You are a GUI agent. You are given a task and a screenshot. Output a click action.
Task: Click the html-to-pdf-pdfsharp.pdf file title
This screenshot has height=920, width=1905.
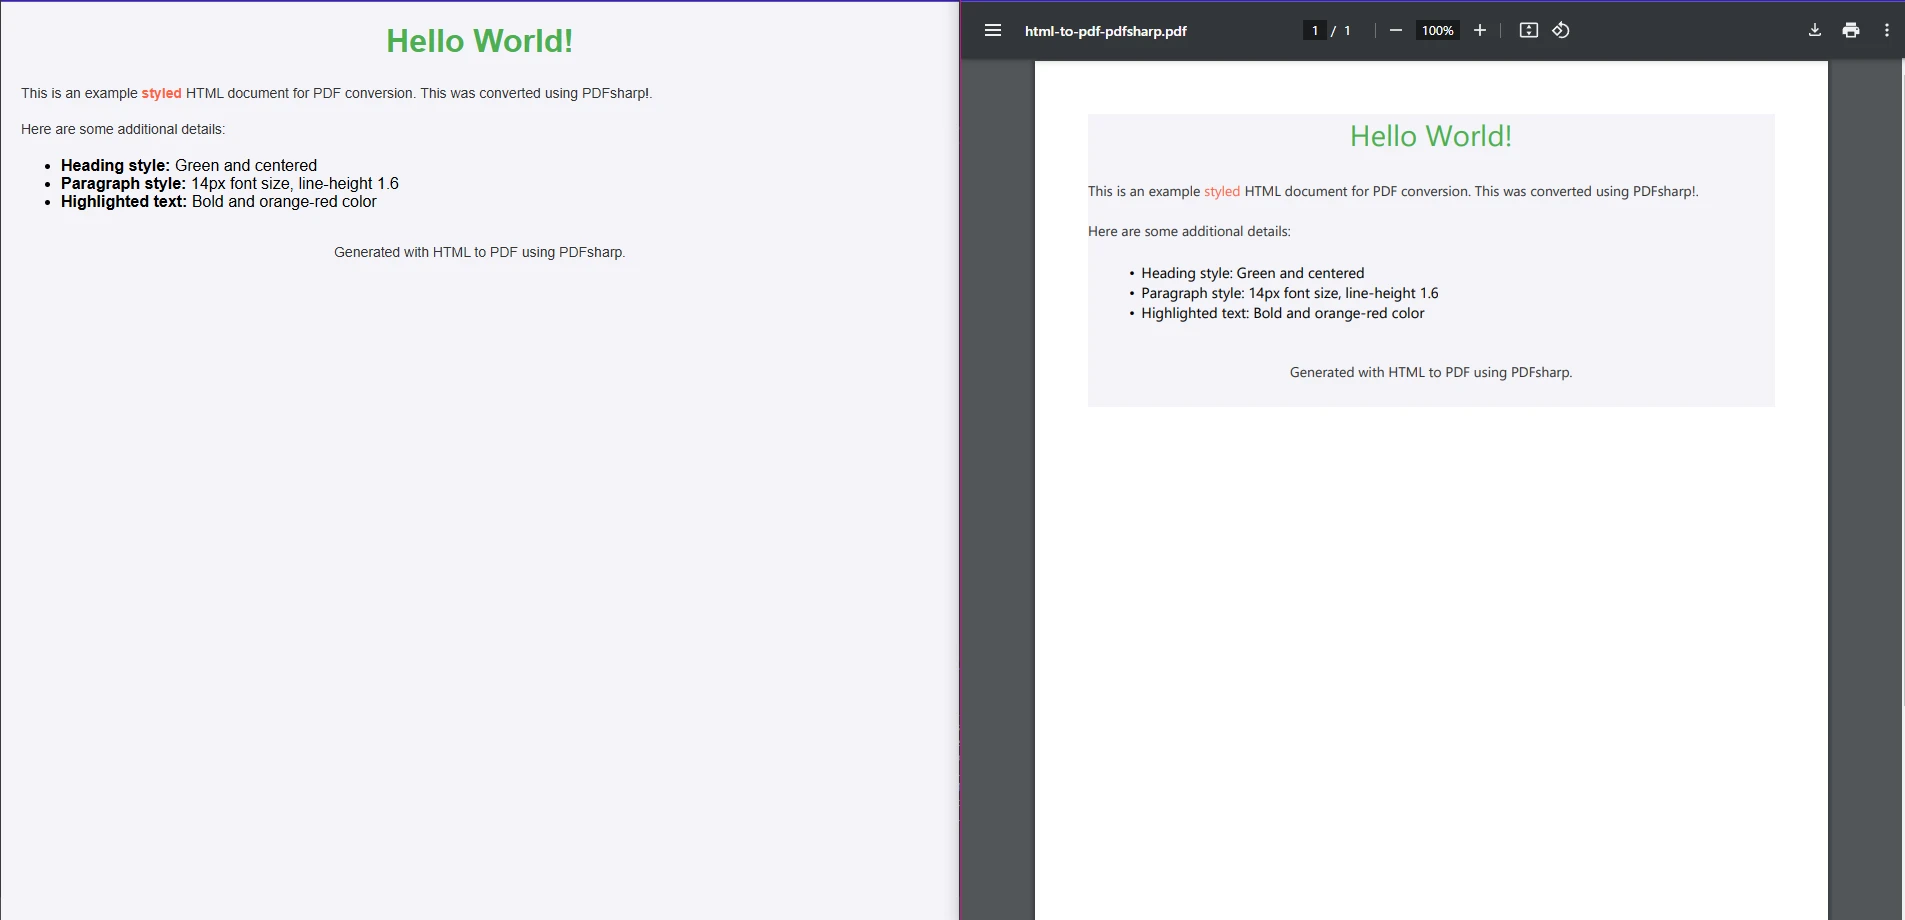coord(1105,31)
